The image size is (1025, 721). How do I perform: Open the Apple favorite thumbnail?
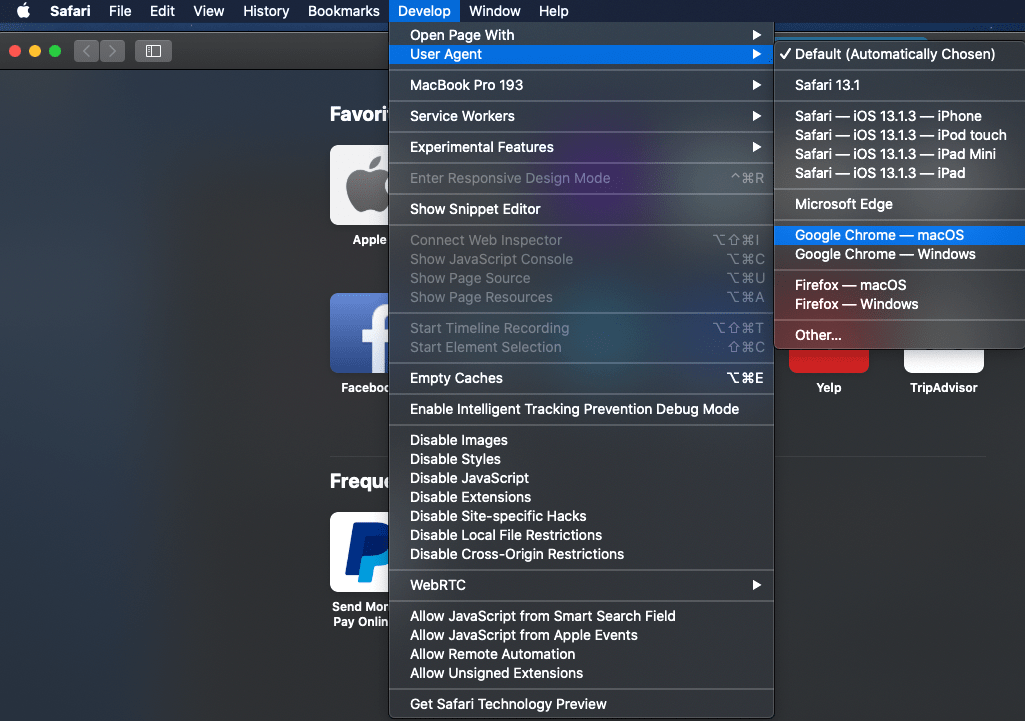[360, 185]
